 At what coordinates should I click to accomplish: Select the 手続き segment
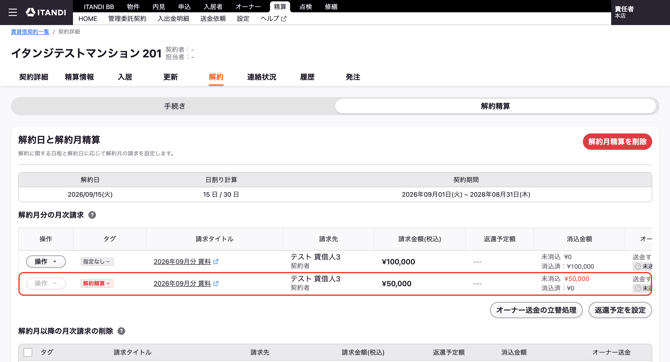174,106
